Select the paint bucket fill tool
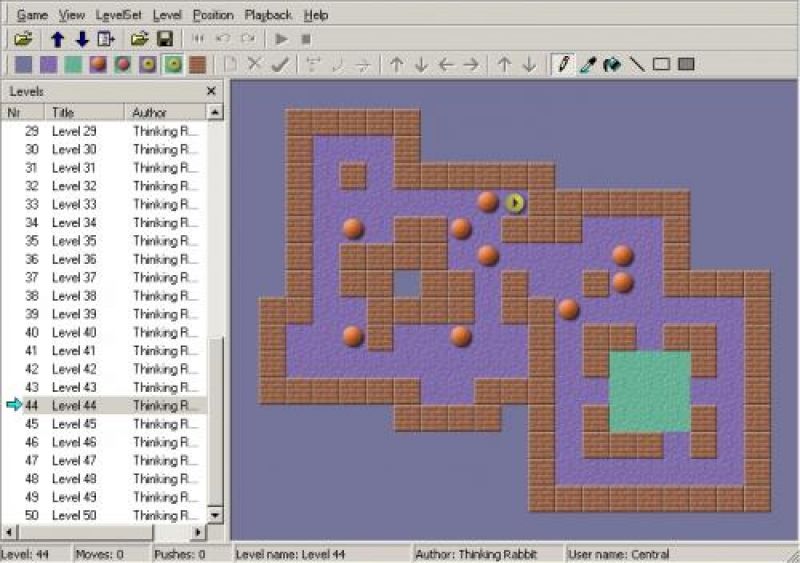800x563 pixels. [612, 65]
